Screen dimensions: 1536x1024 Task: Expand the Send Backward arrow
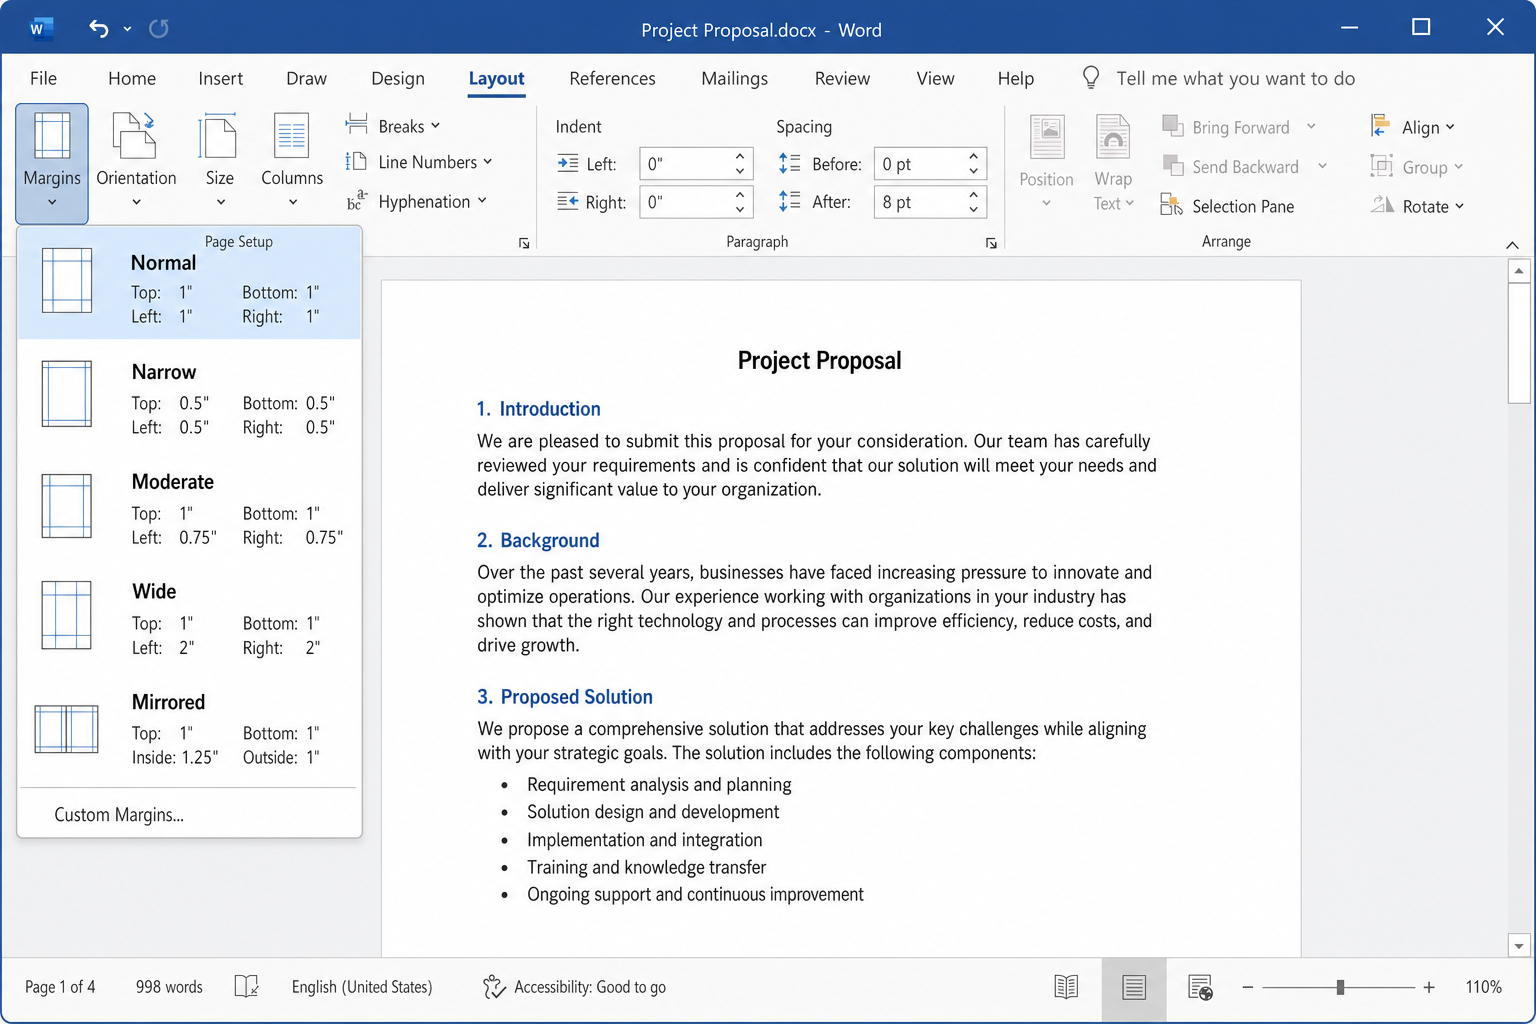[1322, 166]
